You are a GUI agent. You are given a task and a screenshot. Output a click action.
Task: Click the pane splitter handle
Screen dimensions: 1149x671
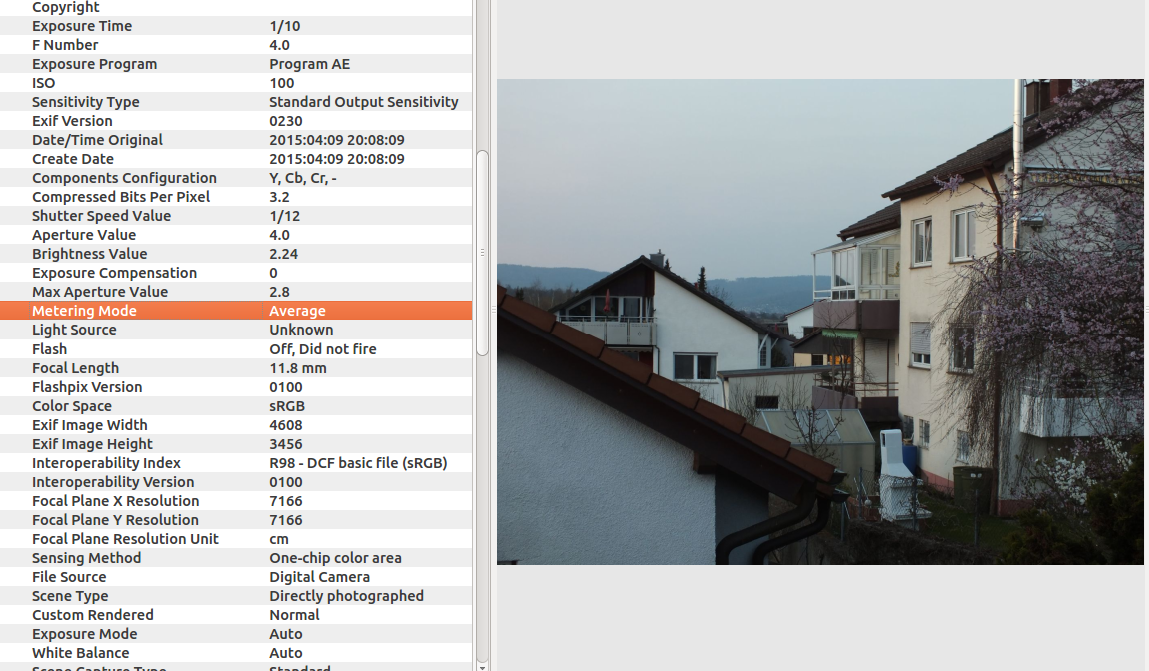pyautogui.click(x=493, y=311)
